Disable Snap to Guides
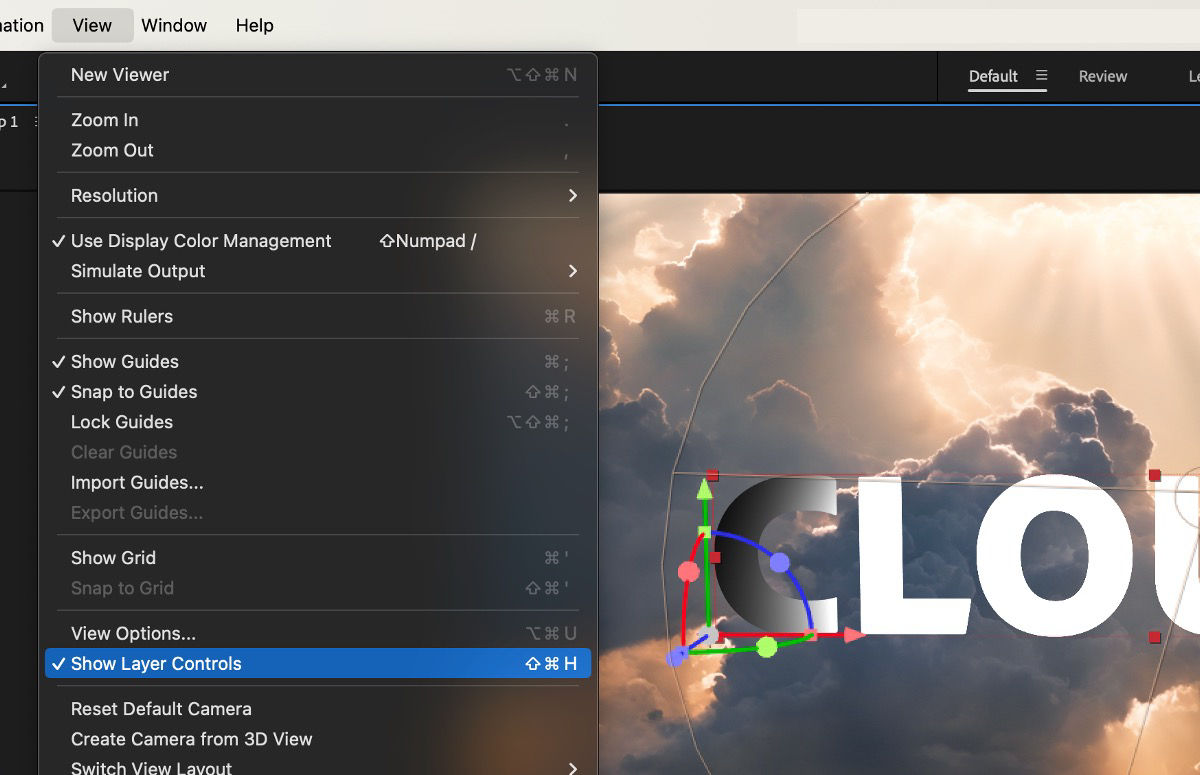 (133, 392)
